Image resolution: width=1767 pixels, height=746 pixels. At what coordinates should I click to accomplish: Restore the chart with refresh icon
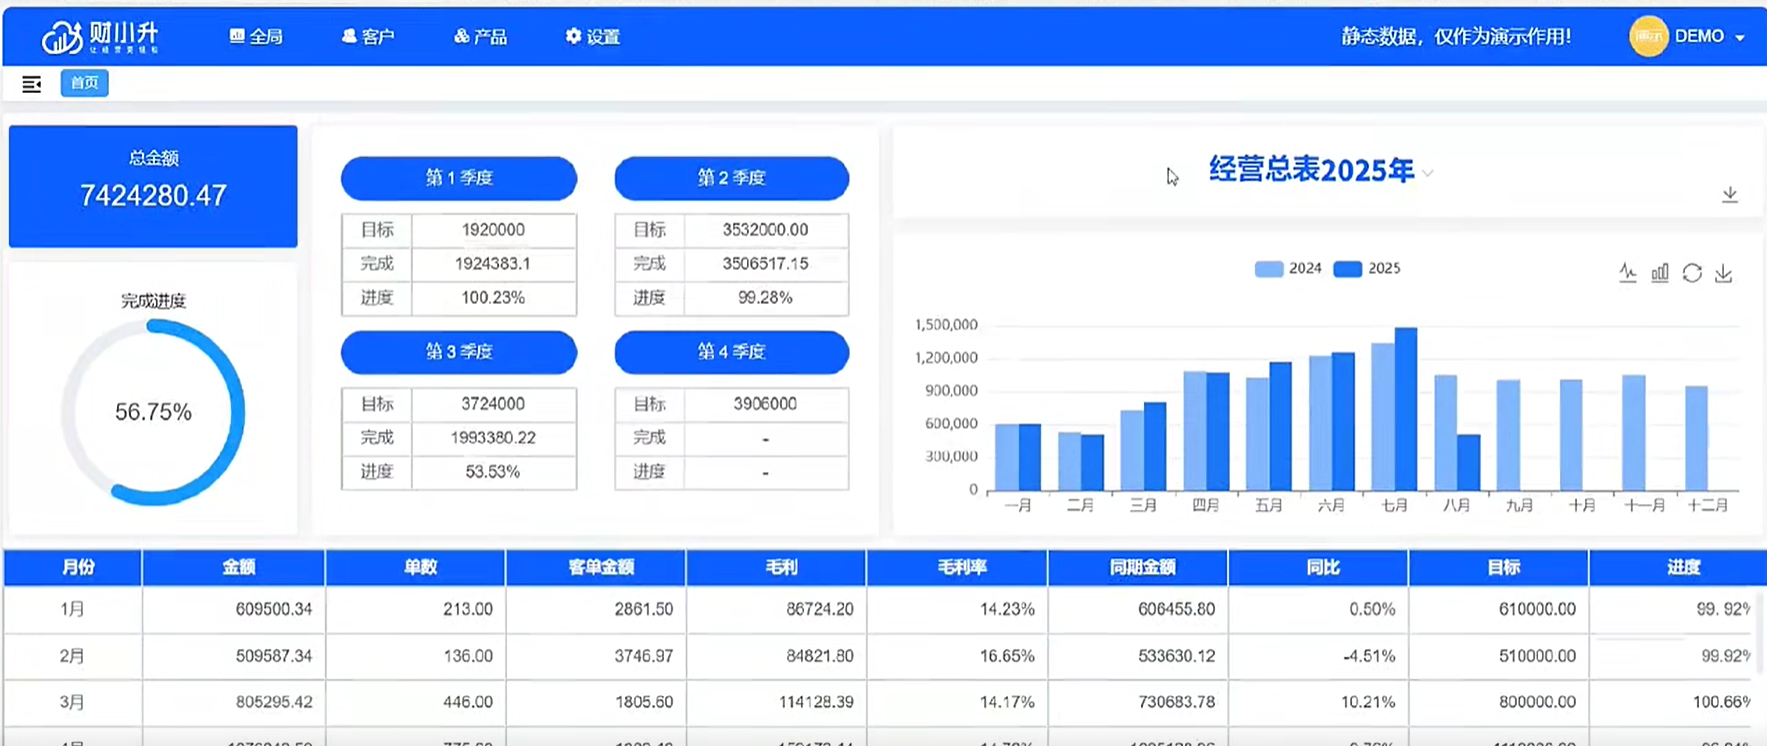coord(1692,273)
